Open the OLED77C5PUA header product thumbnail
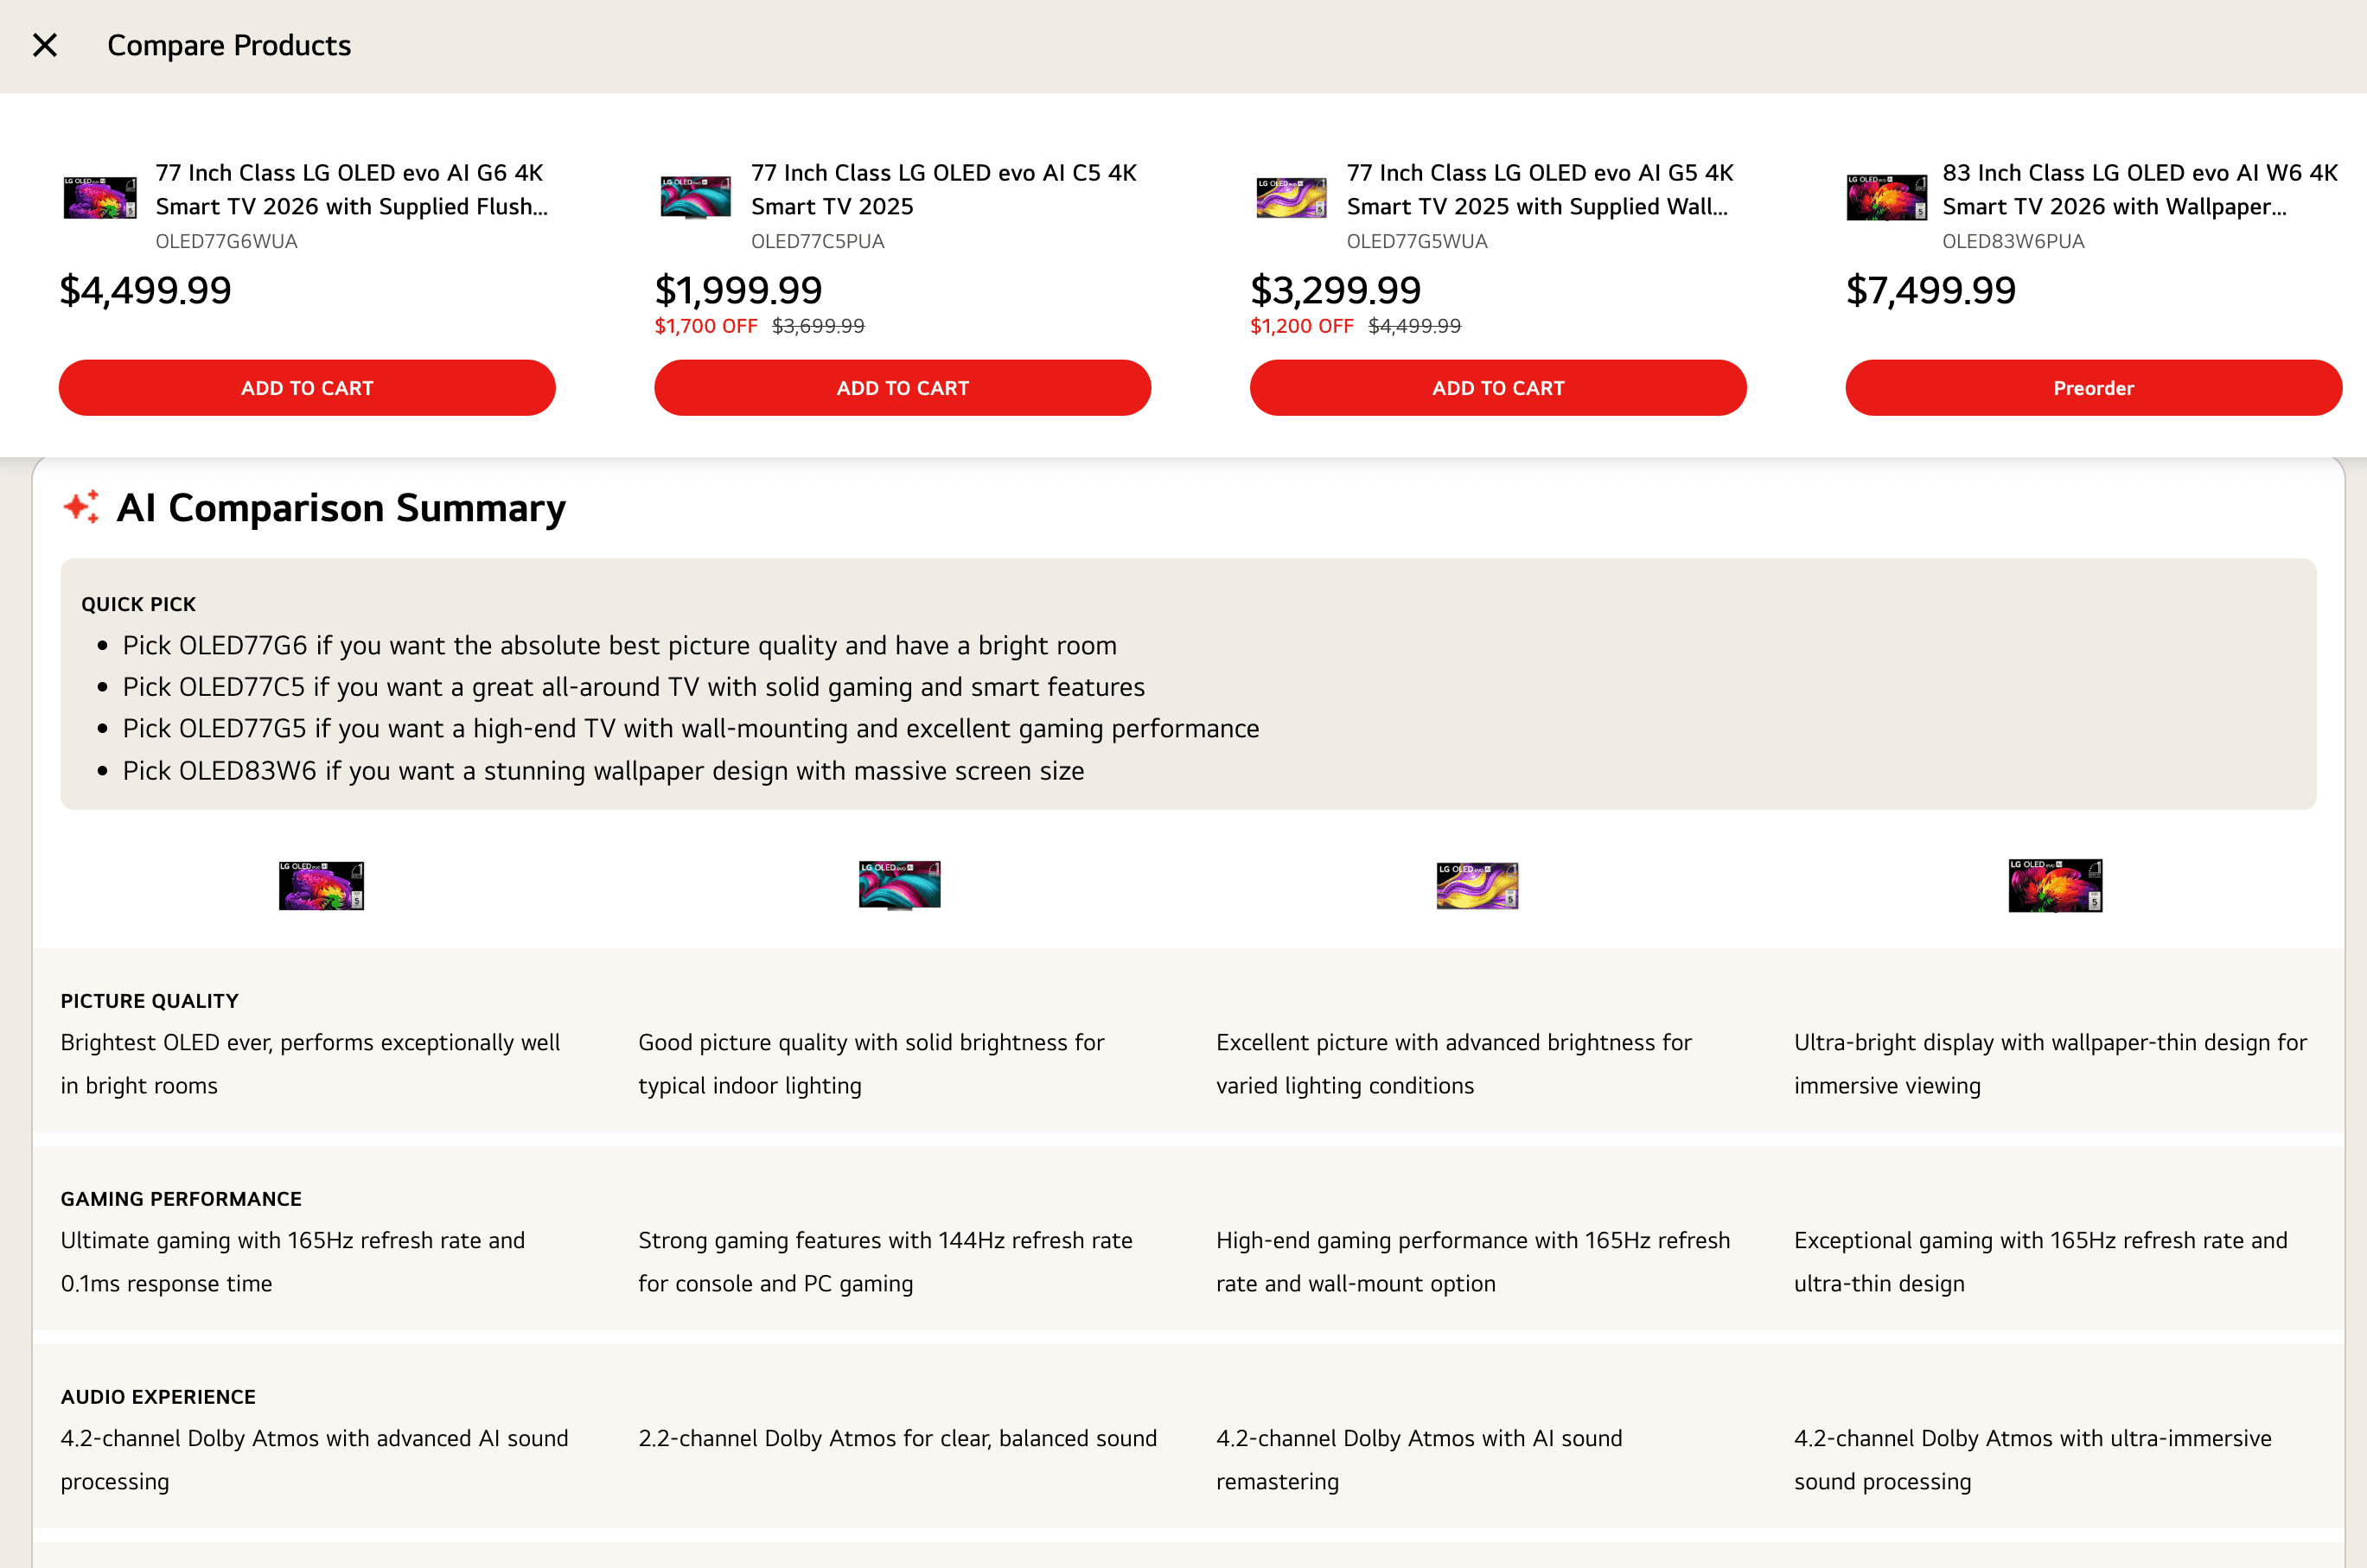The width and height of the screenshot is (2367, 1568). coord(695,197)
